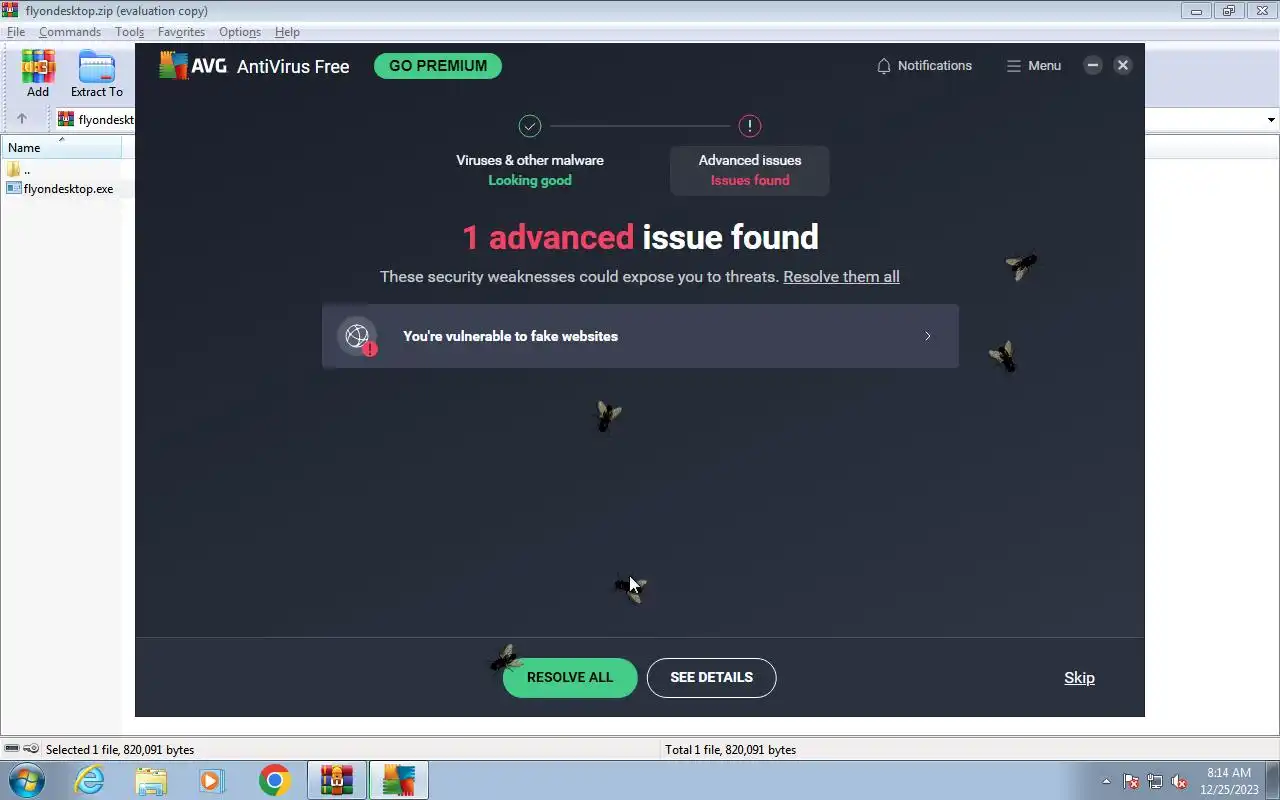Open 'You're vulnerable to fake websites' row
Viewport: 1280px width, 800px height.
(640, 336)
